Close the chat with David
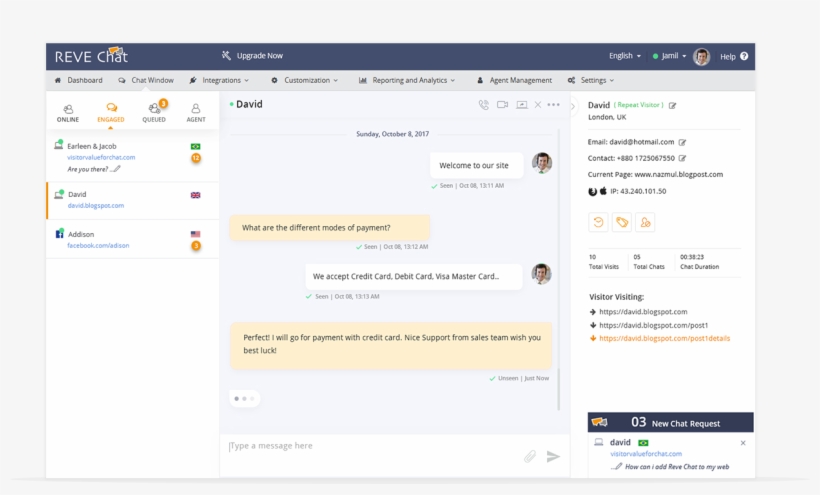Image resolution: width=820 pixels, height=495 pixels. [x=538, y=105]
